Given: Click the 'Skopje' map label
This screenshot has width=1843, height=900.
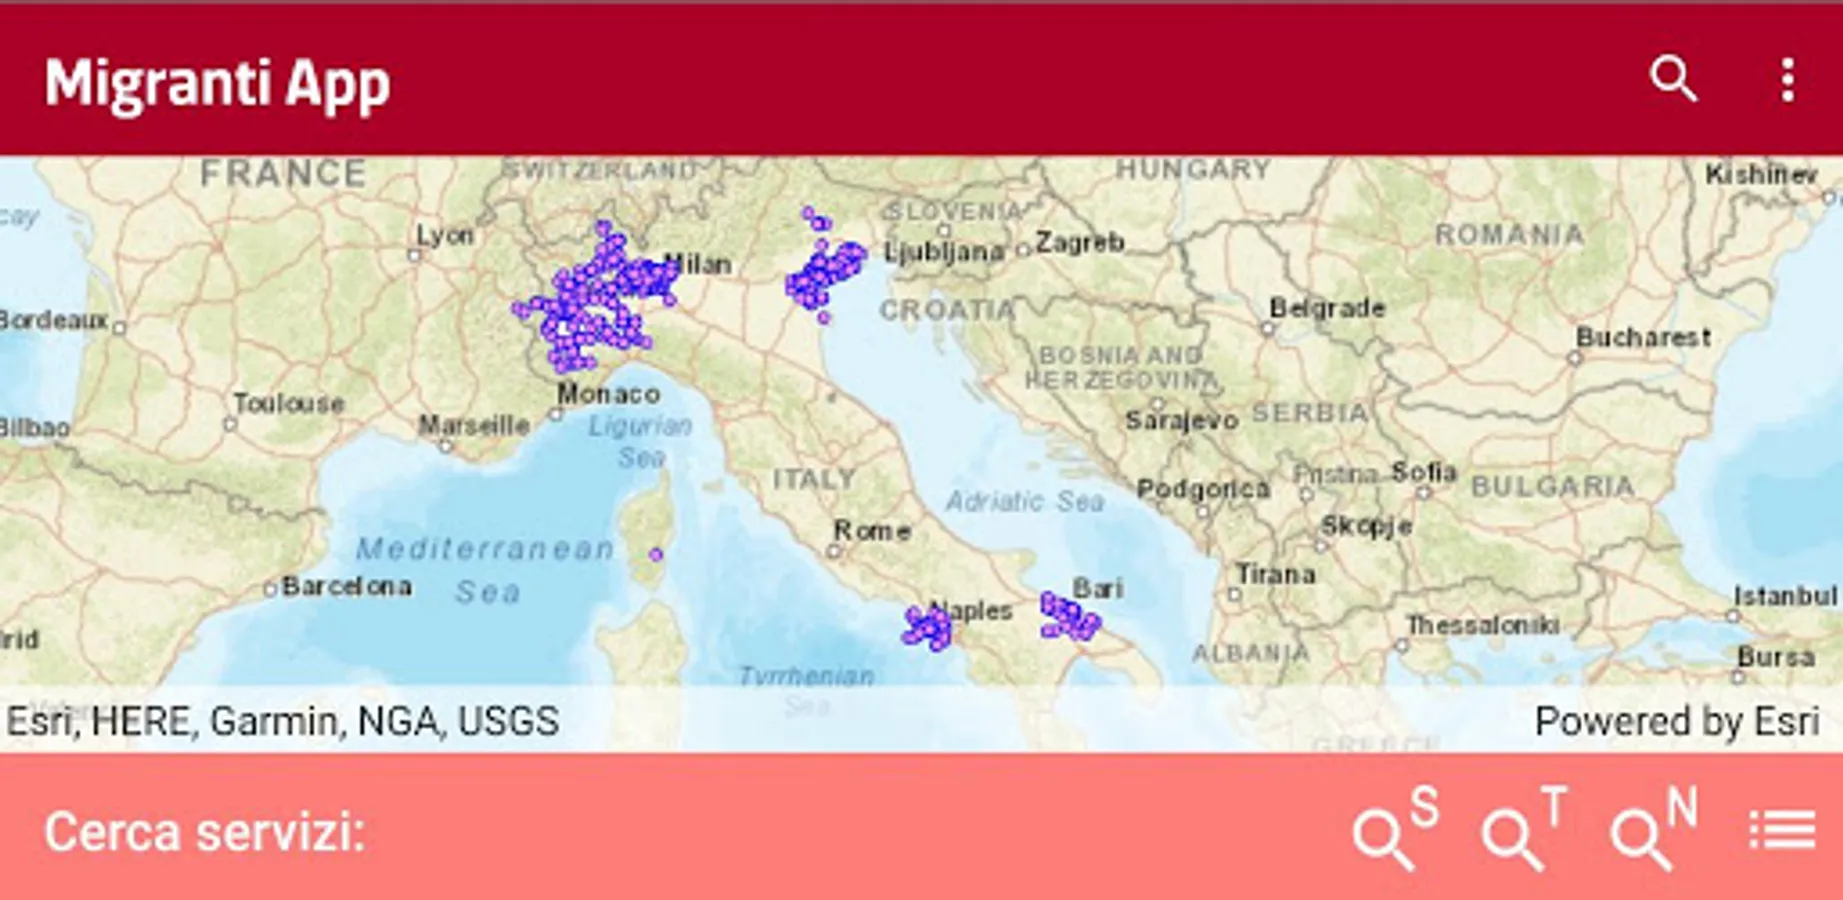Looking at the screenshot, I should click(x=1366, y=526).
